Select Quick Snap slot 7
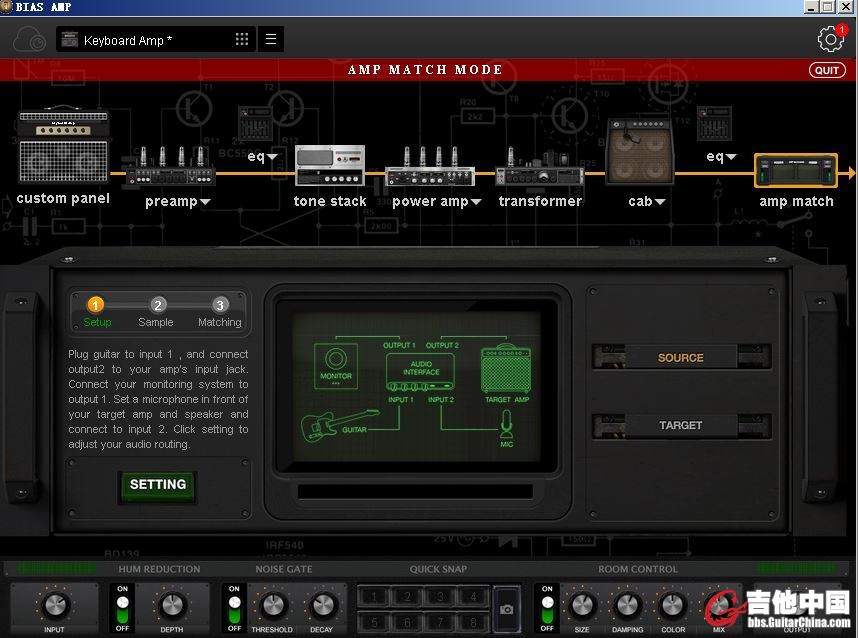Viewport: 858px width, 638px height. (440, 622)
